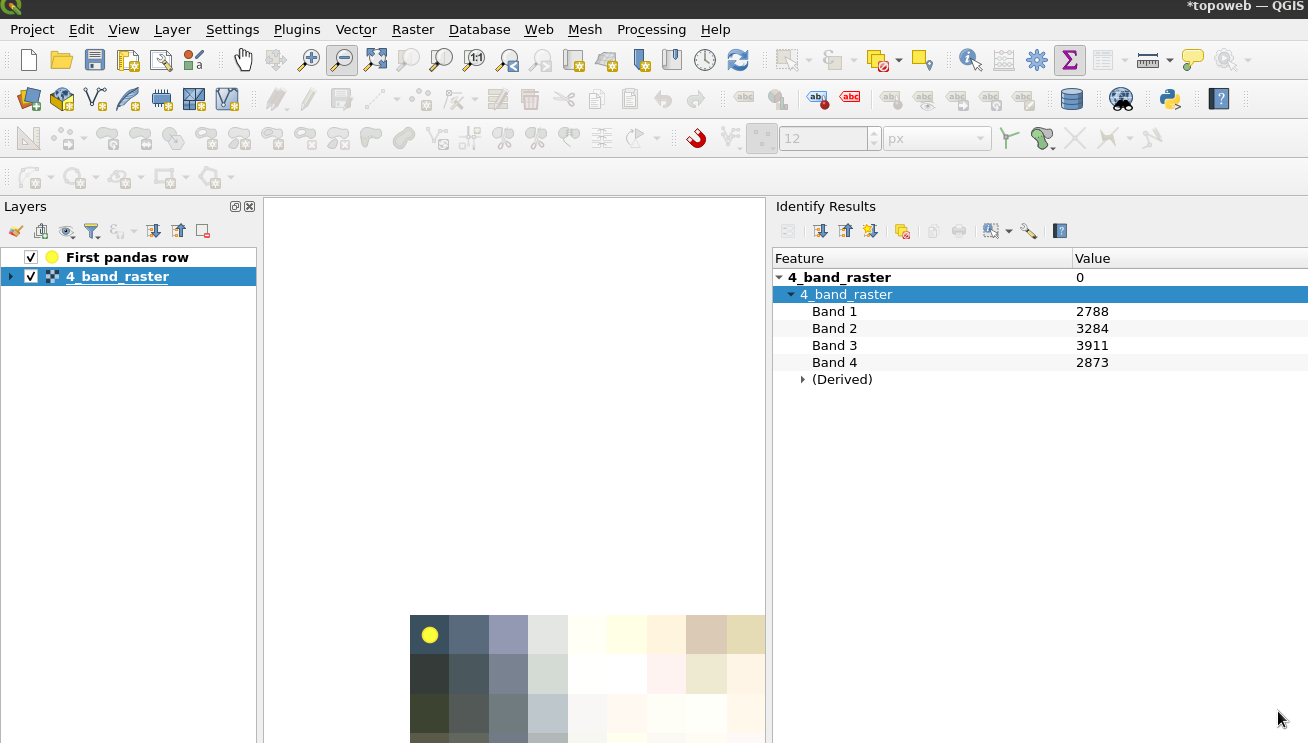
Task: Click the Band 3 row
Action: (x=1040, y=345)
